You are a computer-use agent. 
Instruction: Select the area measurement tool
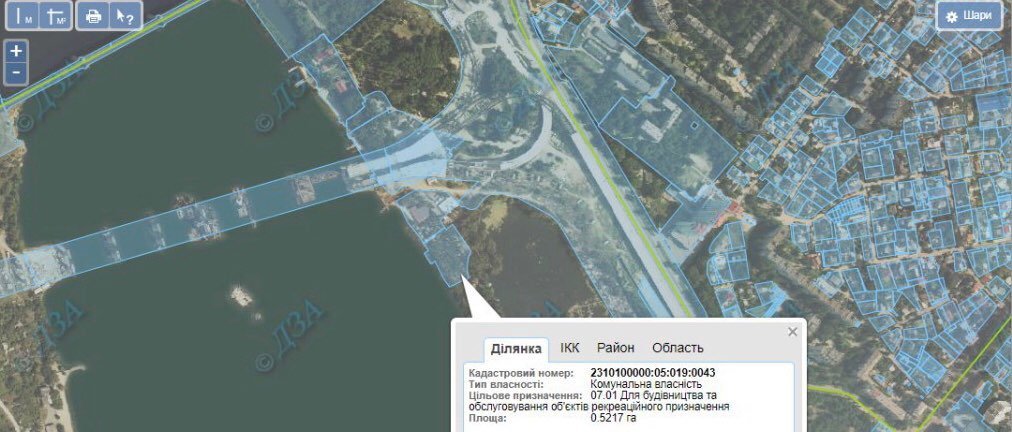point(56,15)
